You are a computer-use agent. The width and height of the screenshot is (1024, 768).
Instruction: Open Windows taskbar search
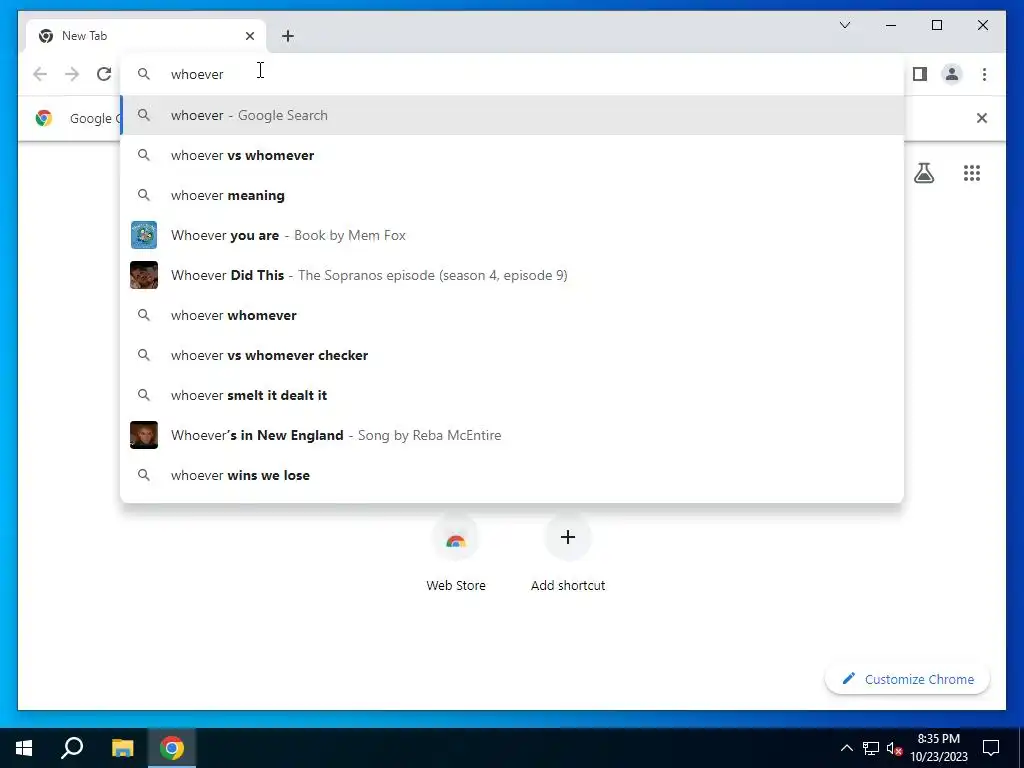[x=72, y=748]
